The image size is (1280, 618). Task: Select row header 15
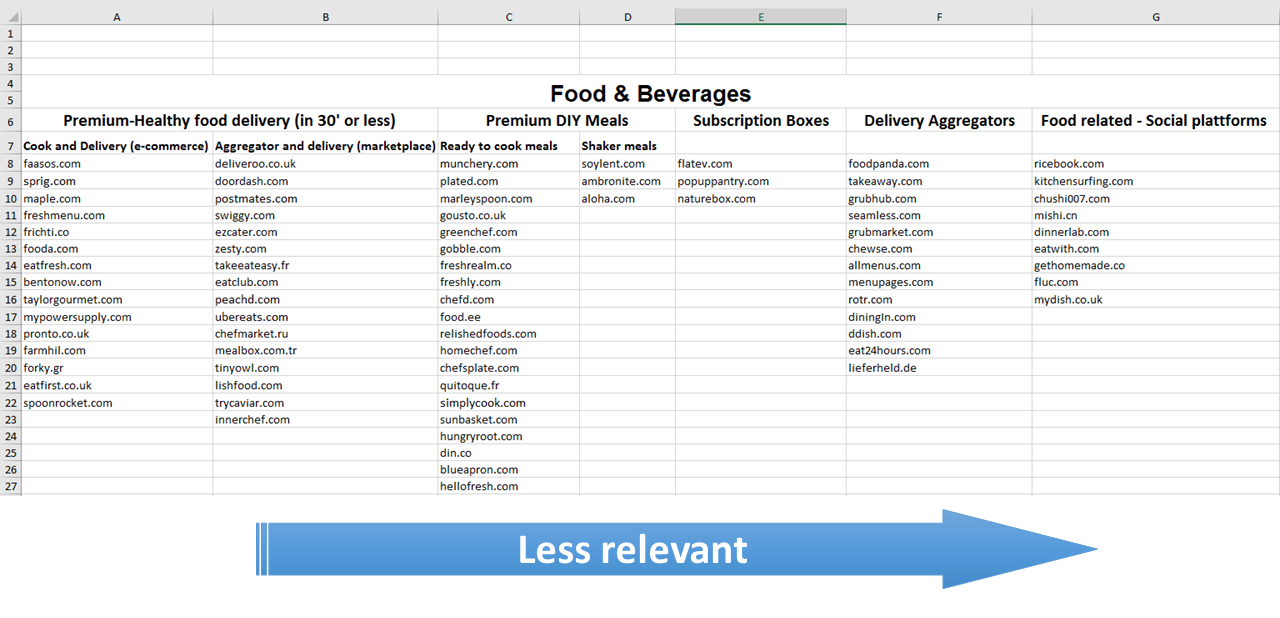(x=10, y=282)
